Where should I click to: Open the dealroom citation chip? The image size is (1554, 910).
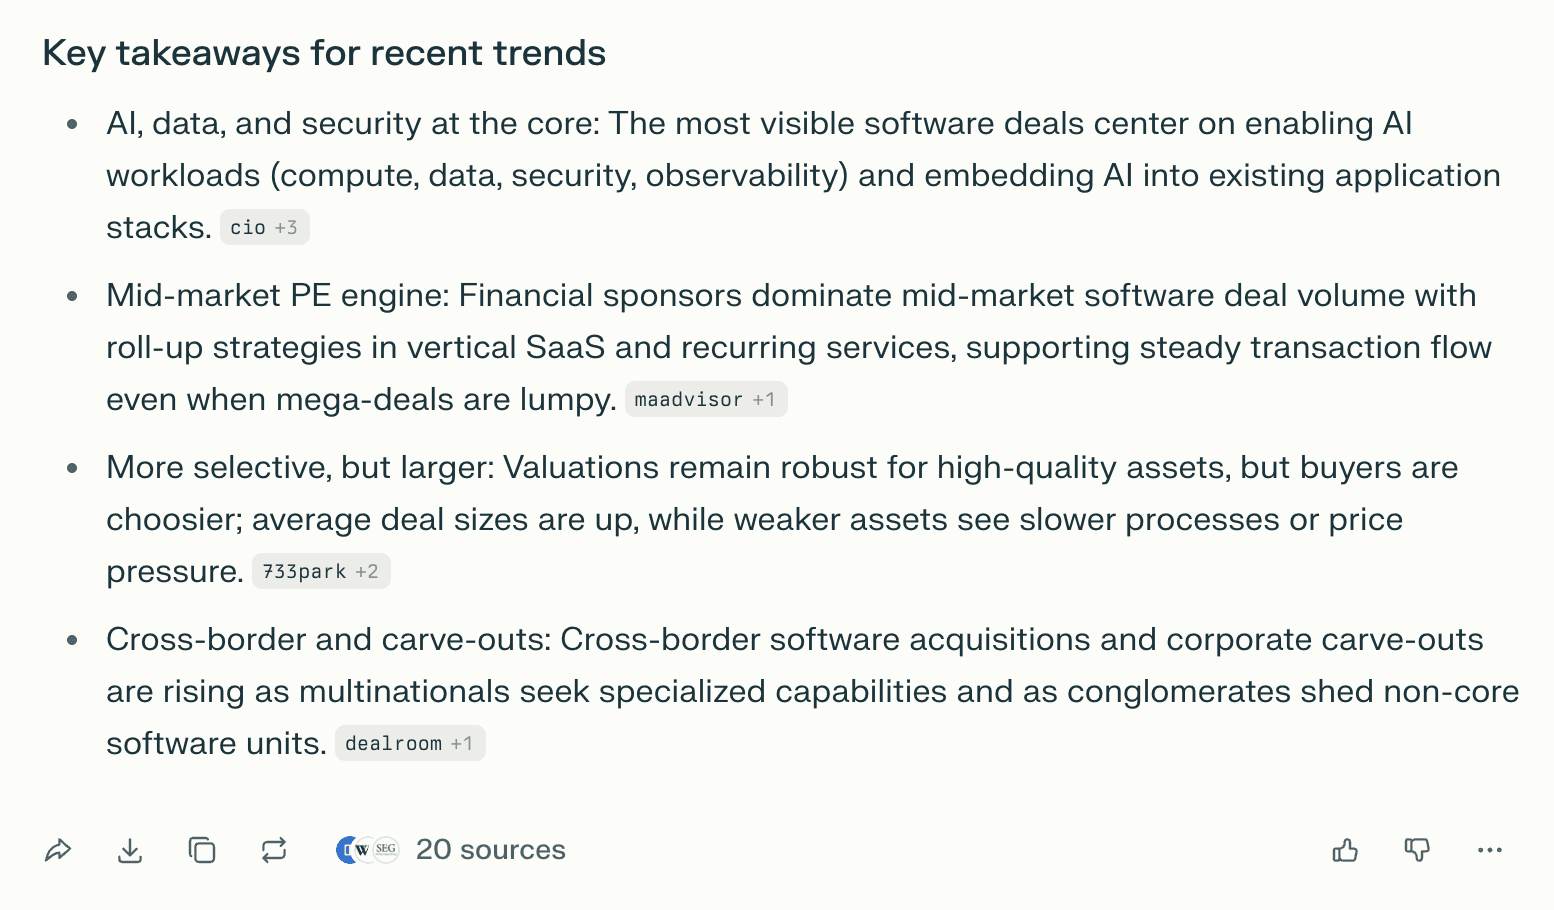pos(394,743)
